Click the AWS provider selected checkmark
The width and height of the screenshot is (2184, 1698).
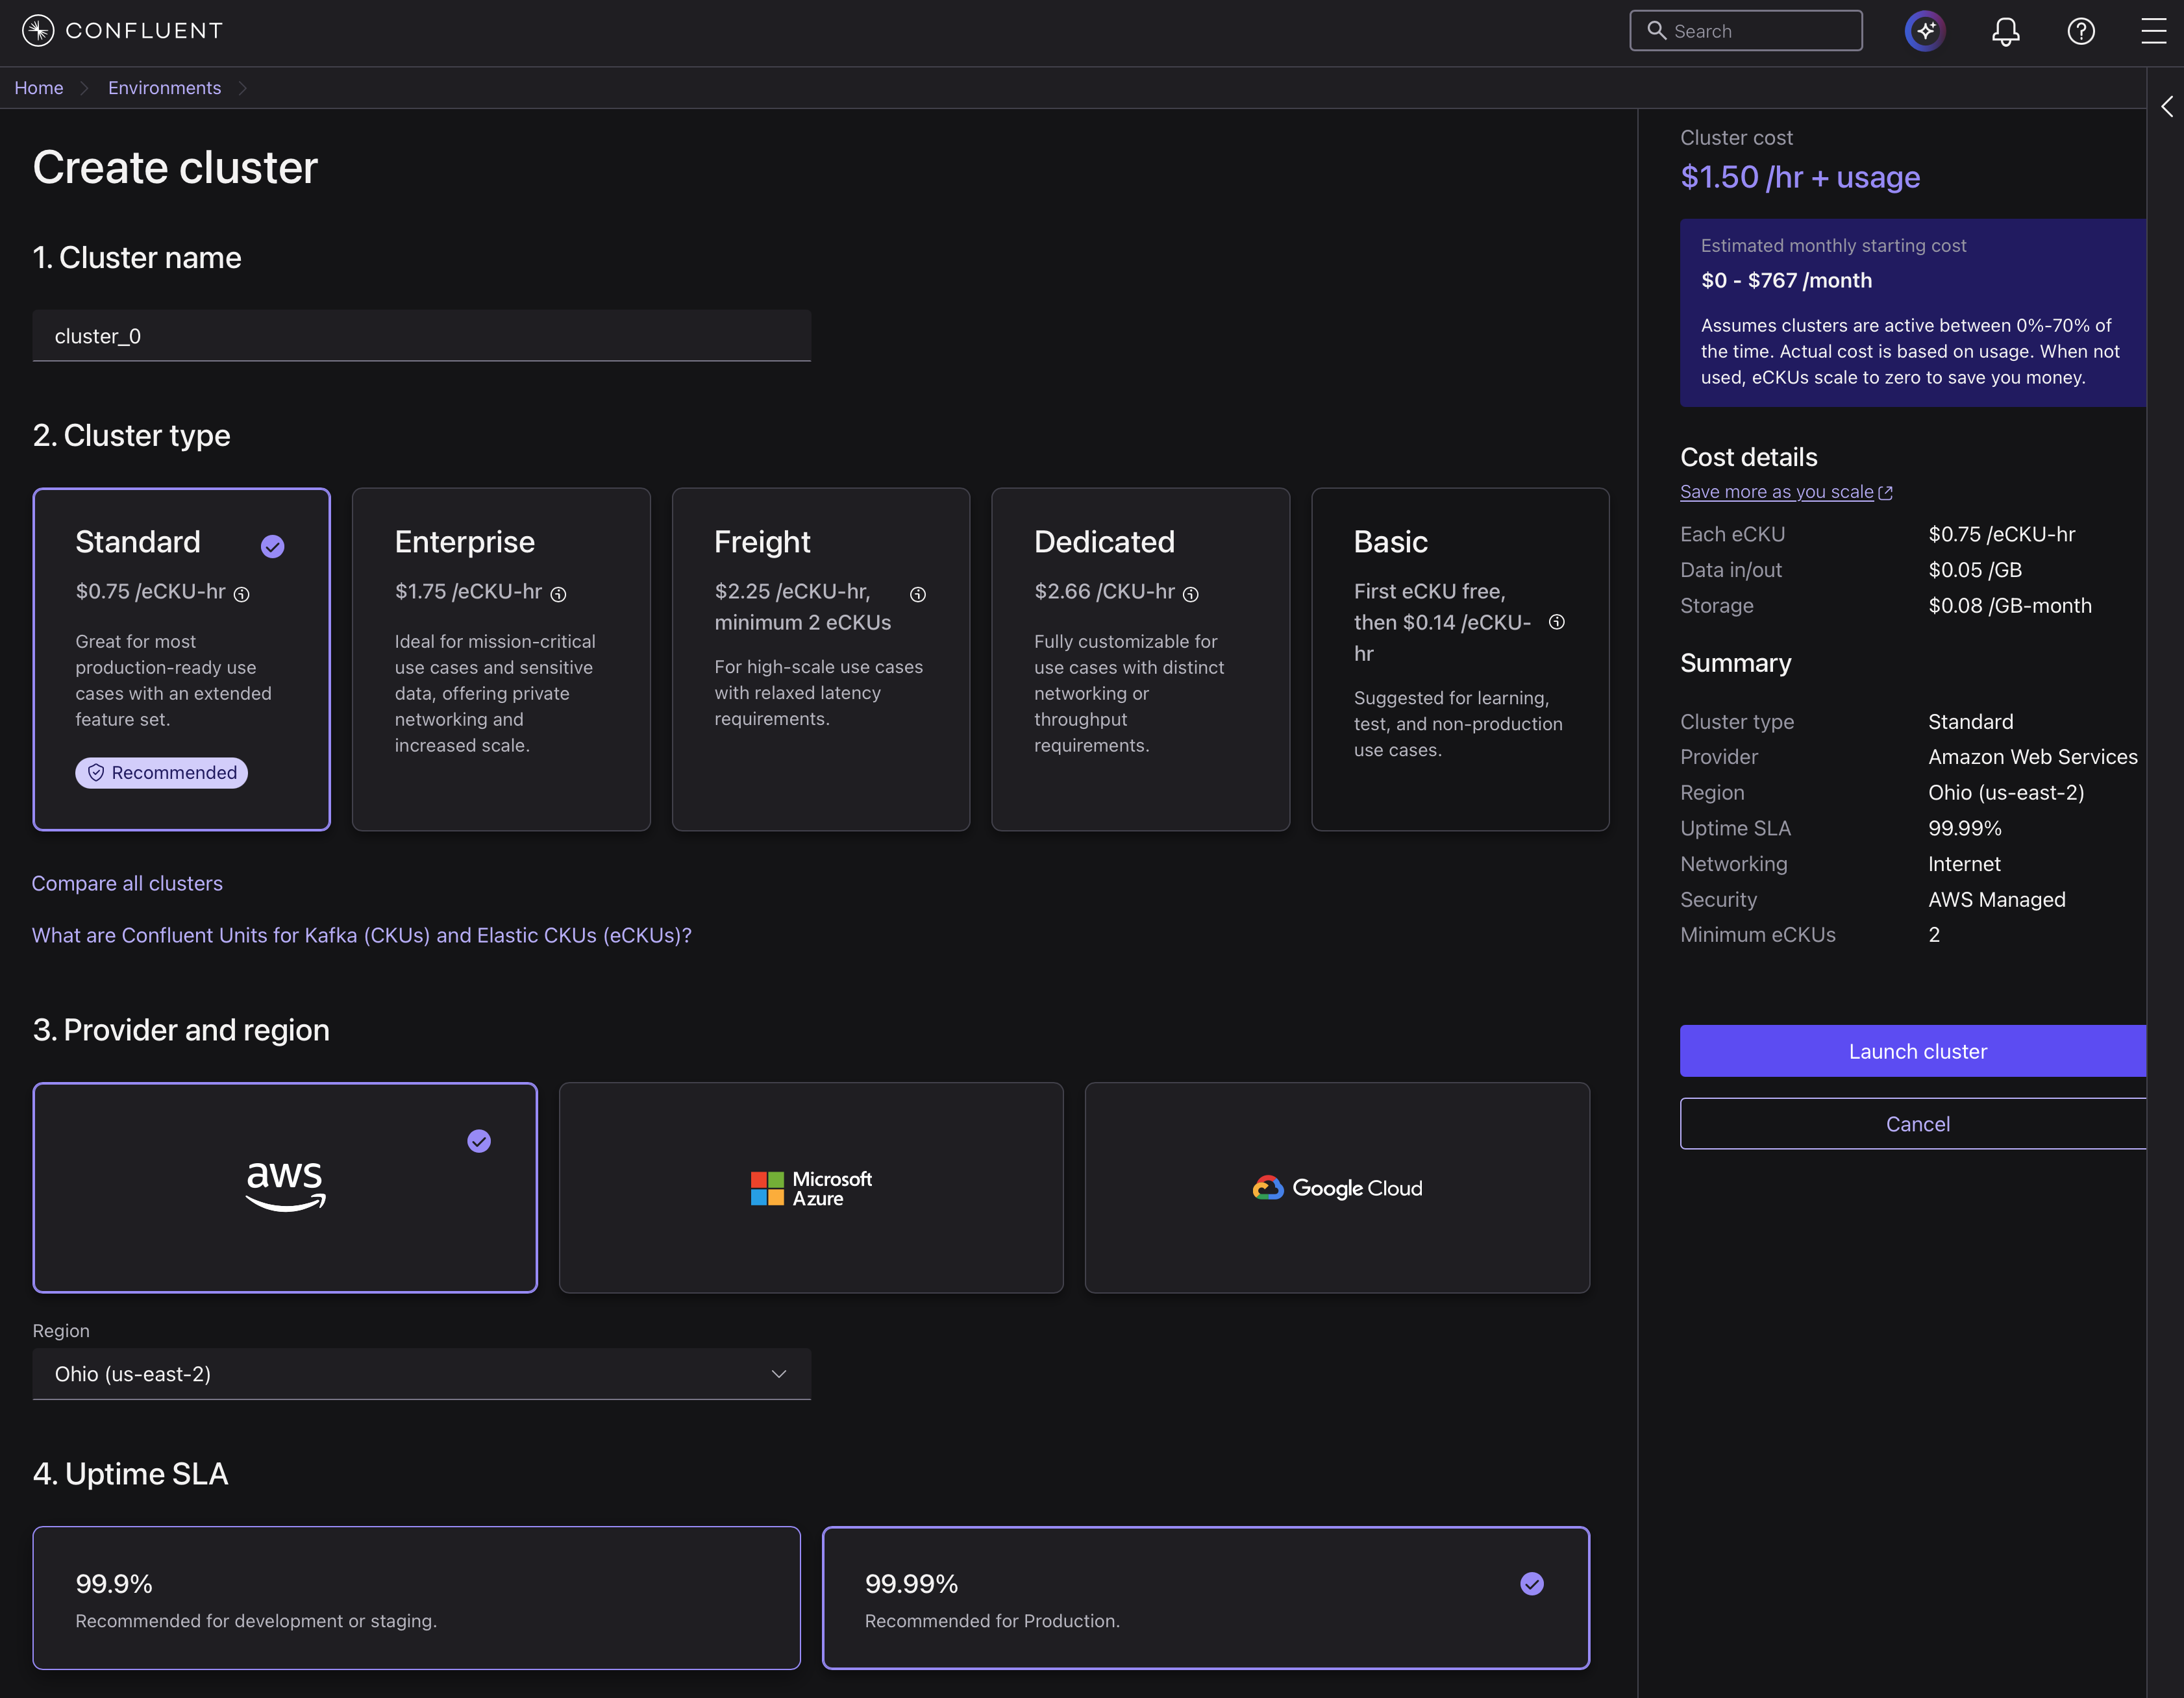479,1141
